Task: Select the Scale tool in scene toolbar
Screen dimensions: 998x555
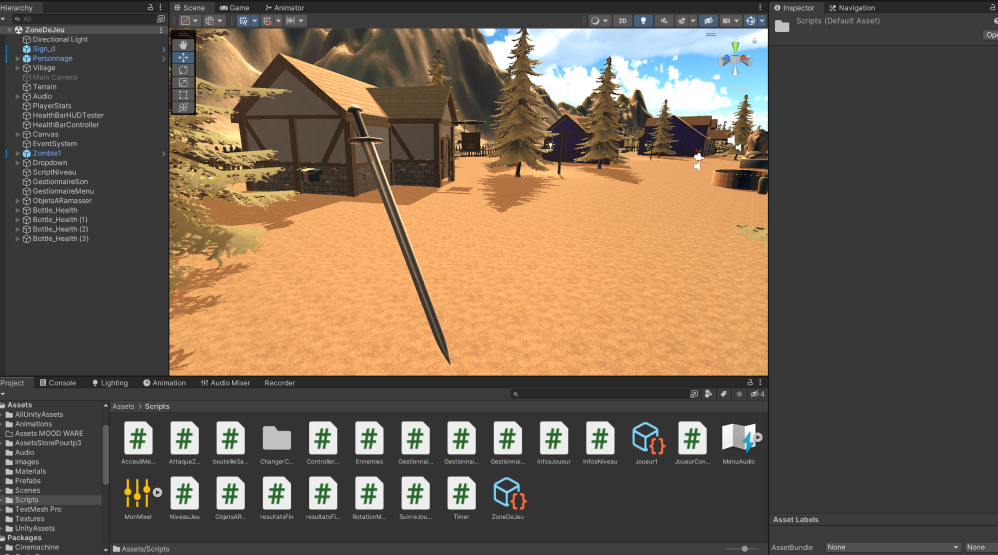Action: pos(183,83)
